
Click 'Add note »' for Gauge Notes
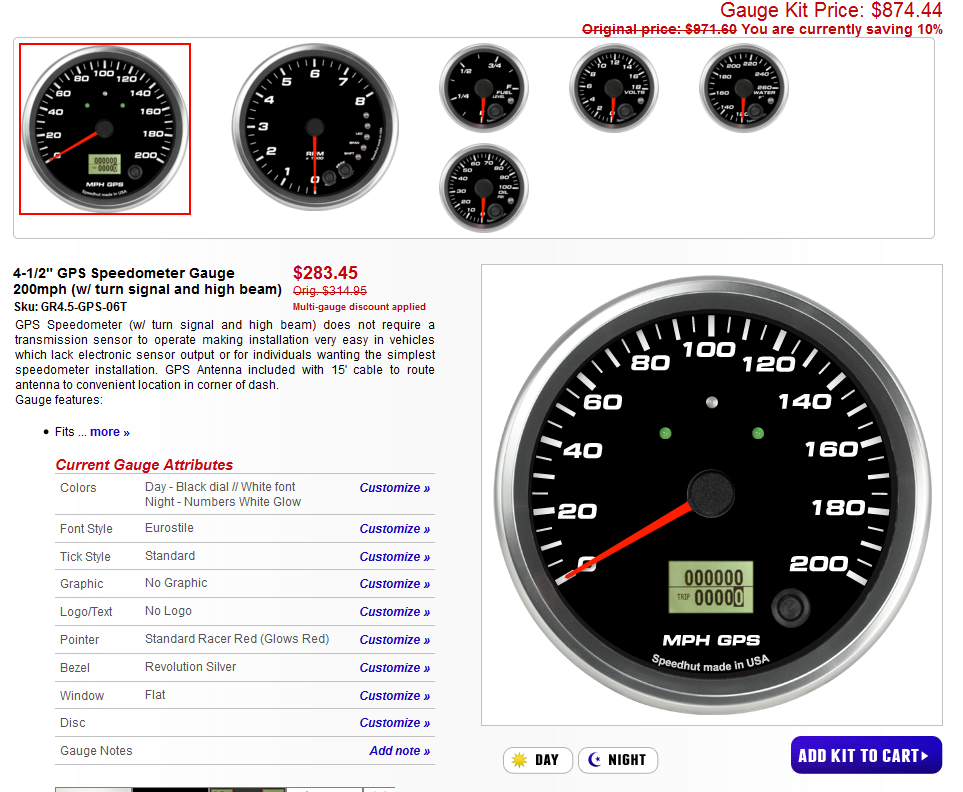coord(399,751)
